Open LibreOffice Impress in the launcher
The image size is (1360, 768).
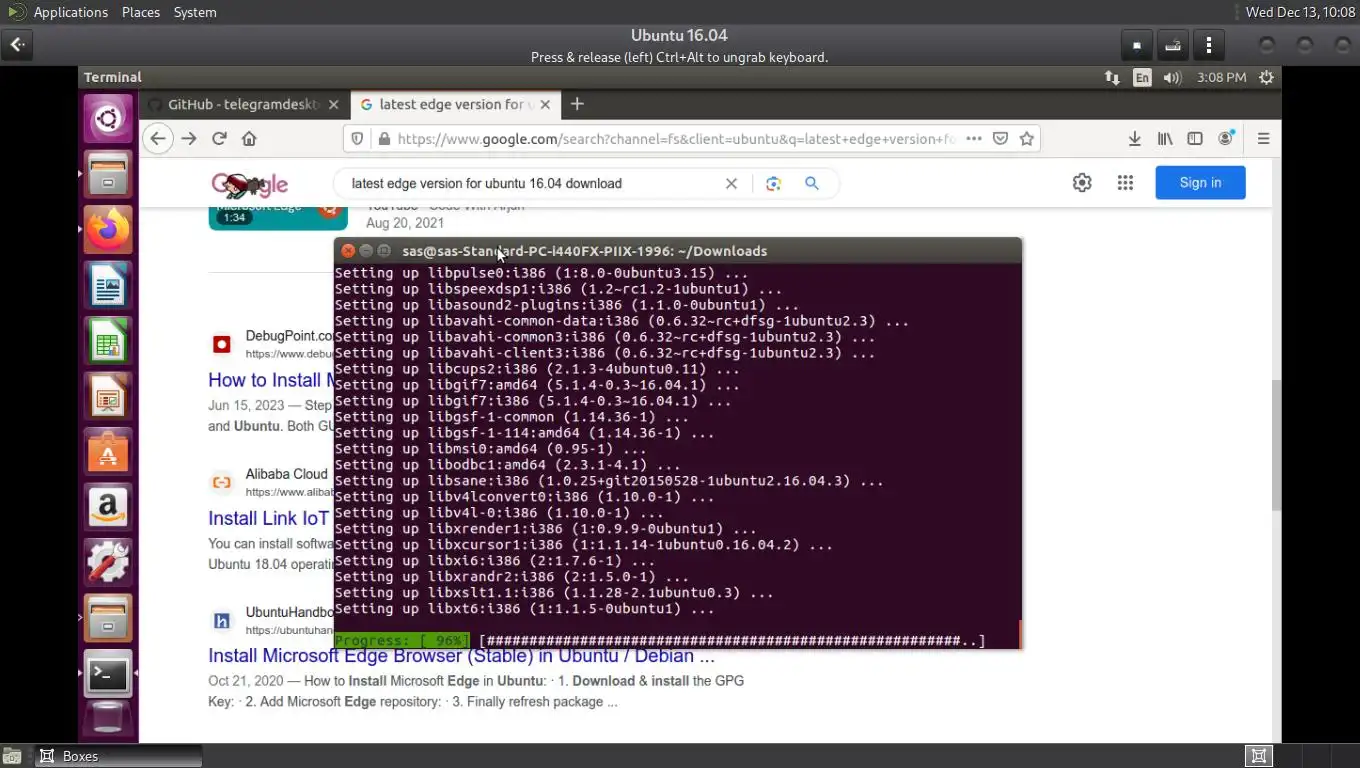click(x=108, y=397)
